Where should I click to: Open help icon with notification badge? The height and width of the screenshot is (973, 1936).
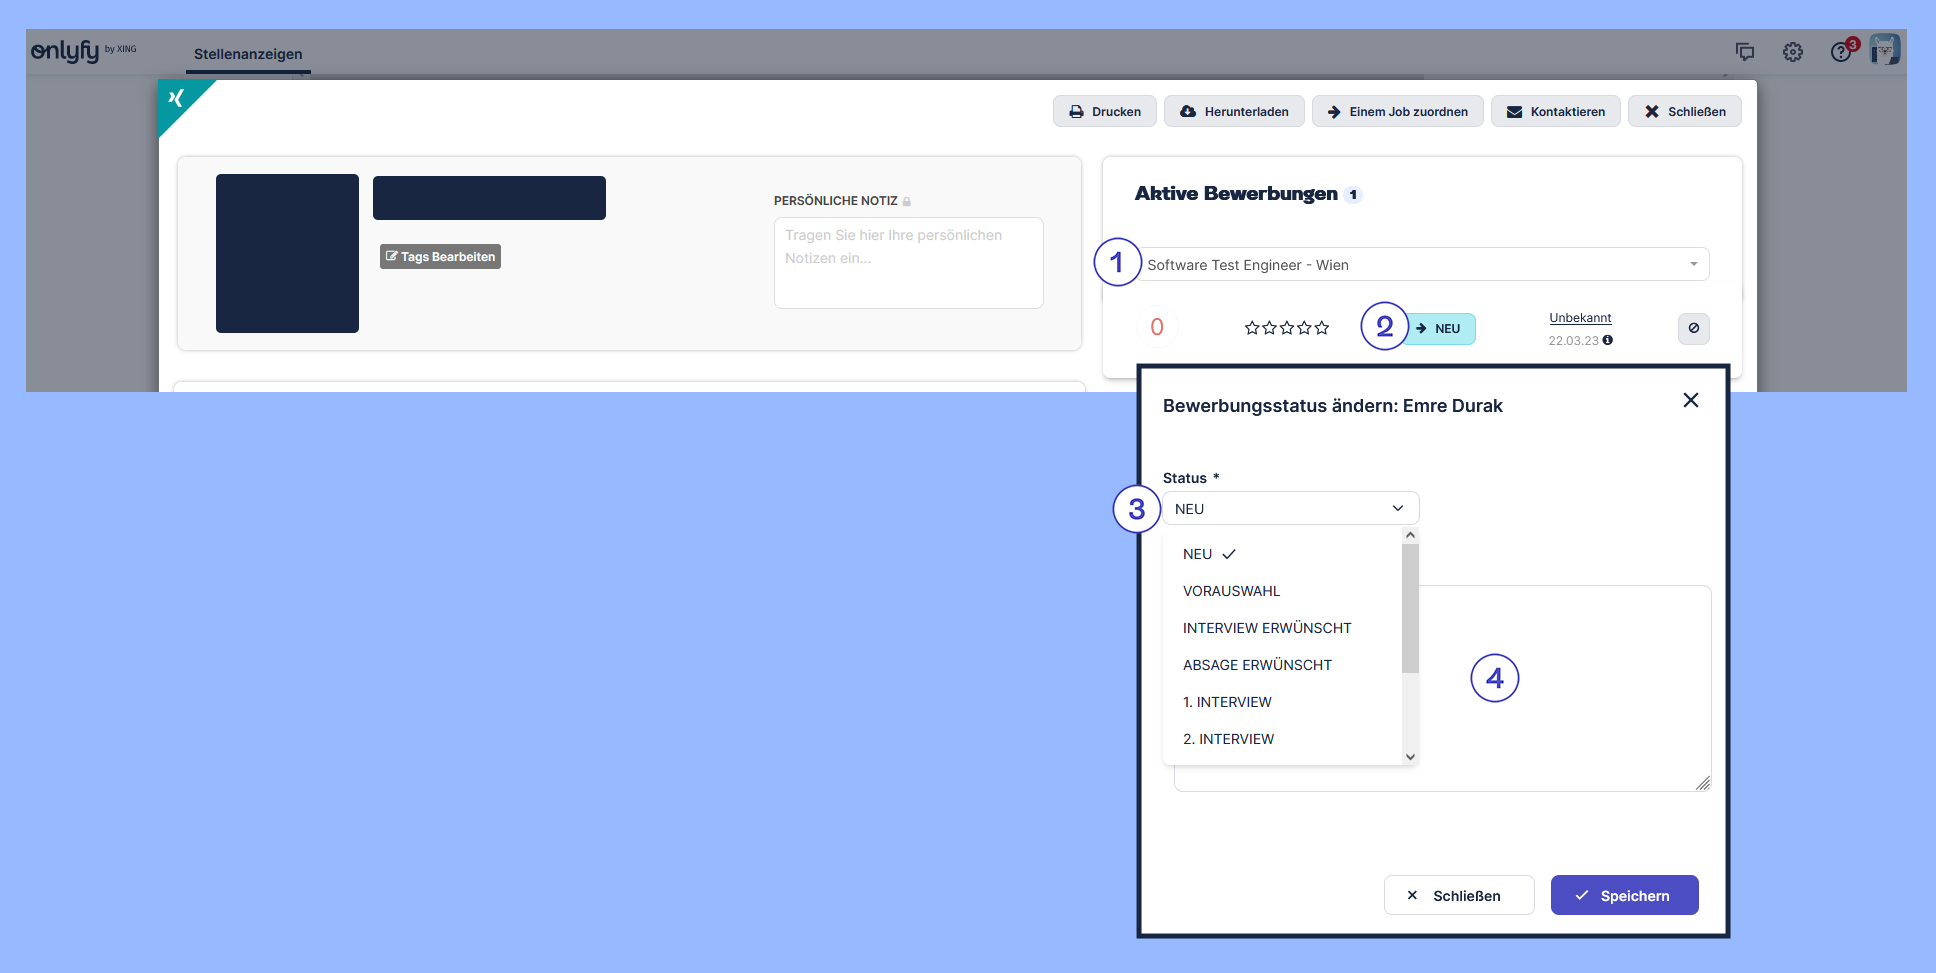[1841, 52]
